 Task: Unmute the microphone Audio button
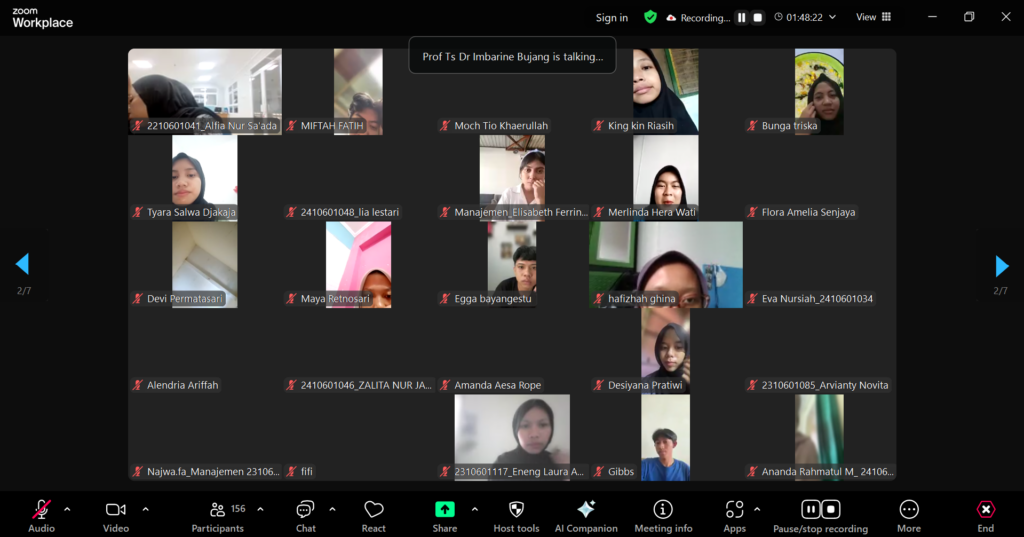tap(41, 515)
